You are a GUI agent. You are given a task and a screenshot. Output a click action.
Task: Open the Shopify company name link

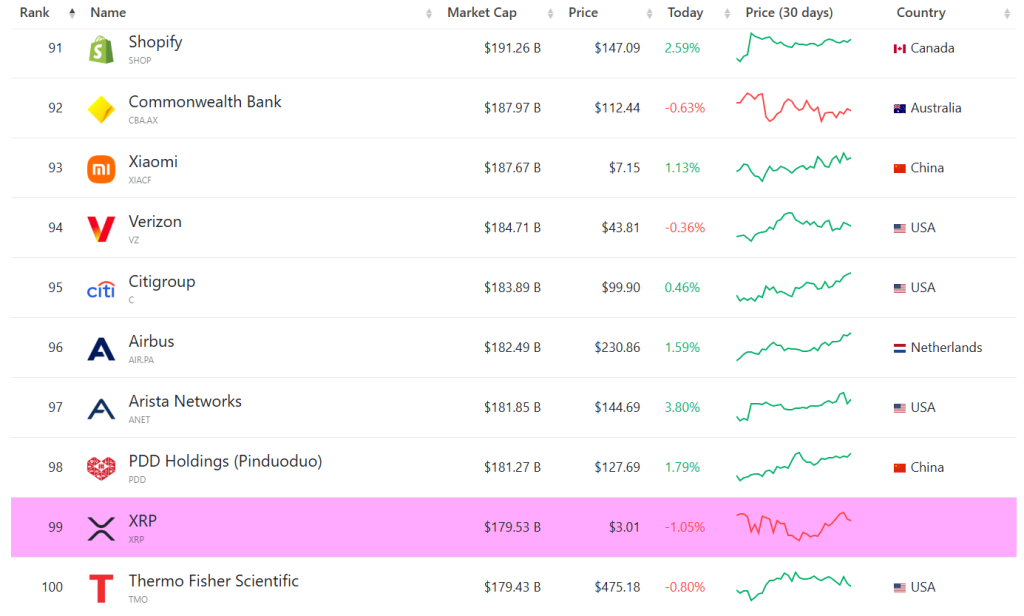tap(155, 43)
